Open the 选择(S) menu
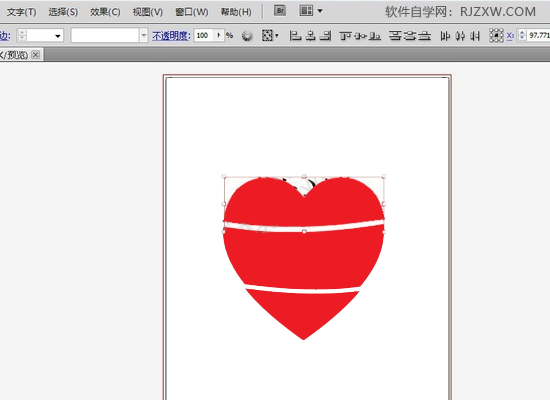This screenshot has width=550, height=400. pyautogui.click(x=63, y=12)
